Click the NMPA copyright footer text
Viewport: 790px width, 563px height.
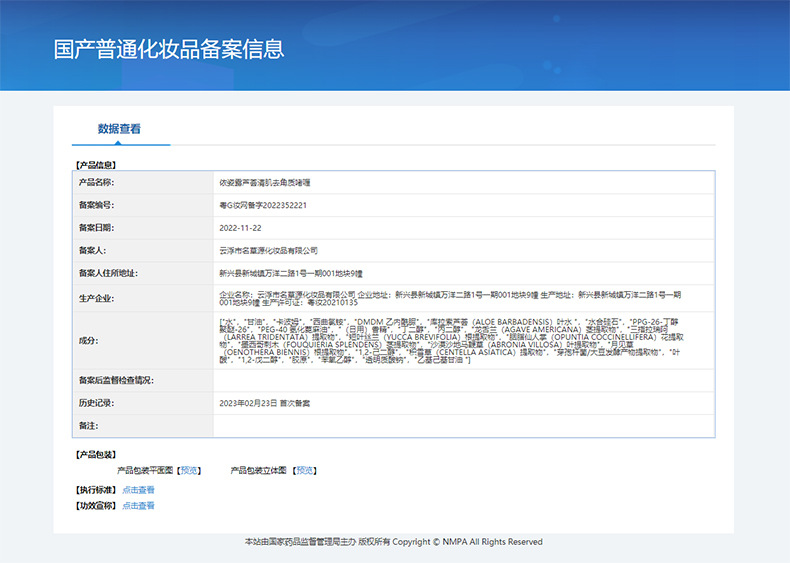tap(394, 542)
